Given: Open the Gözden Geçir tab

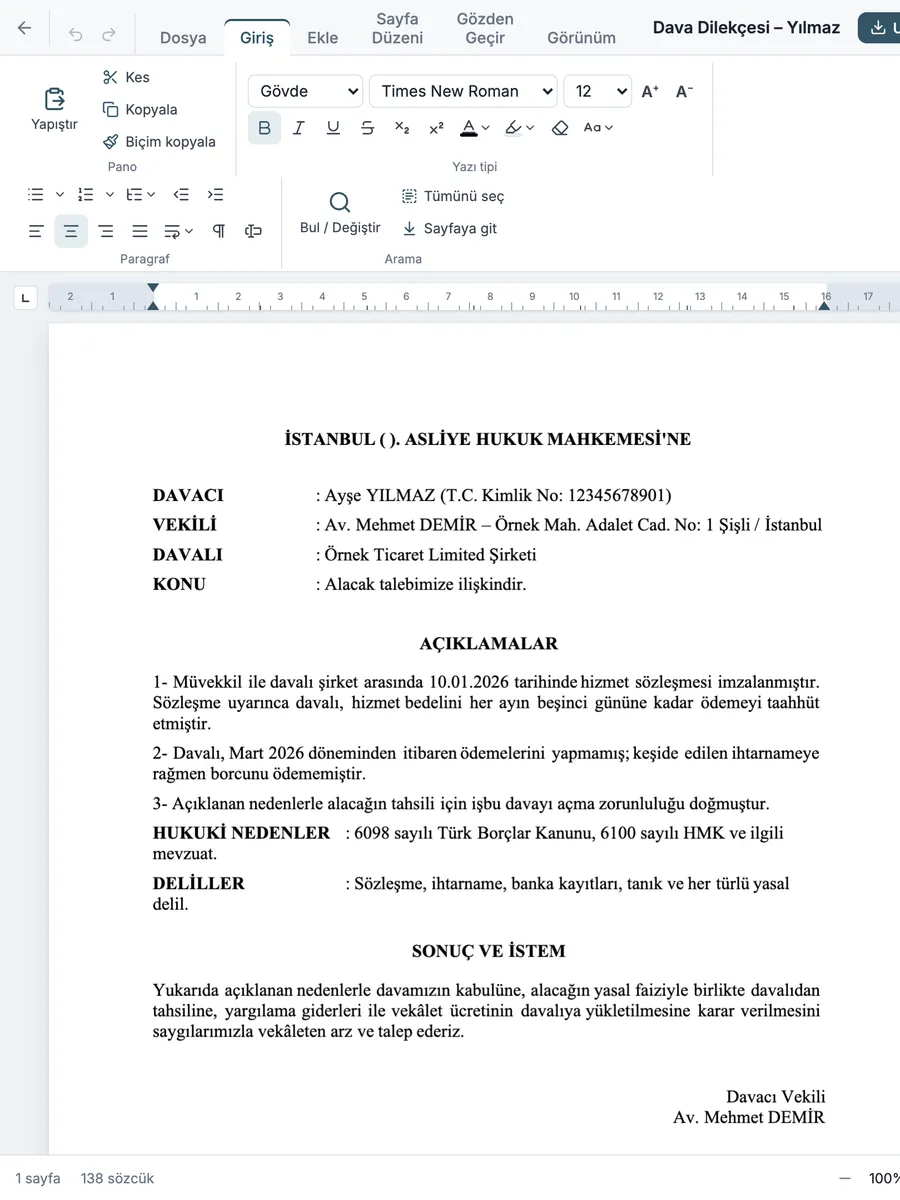Looking at the screenshot, I should pyautogui.click(x=485, y=29).
